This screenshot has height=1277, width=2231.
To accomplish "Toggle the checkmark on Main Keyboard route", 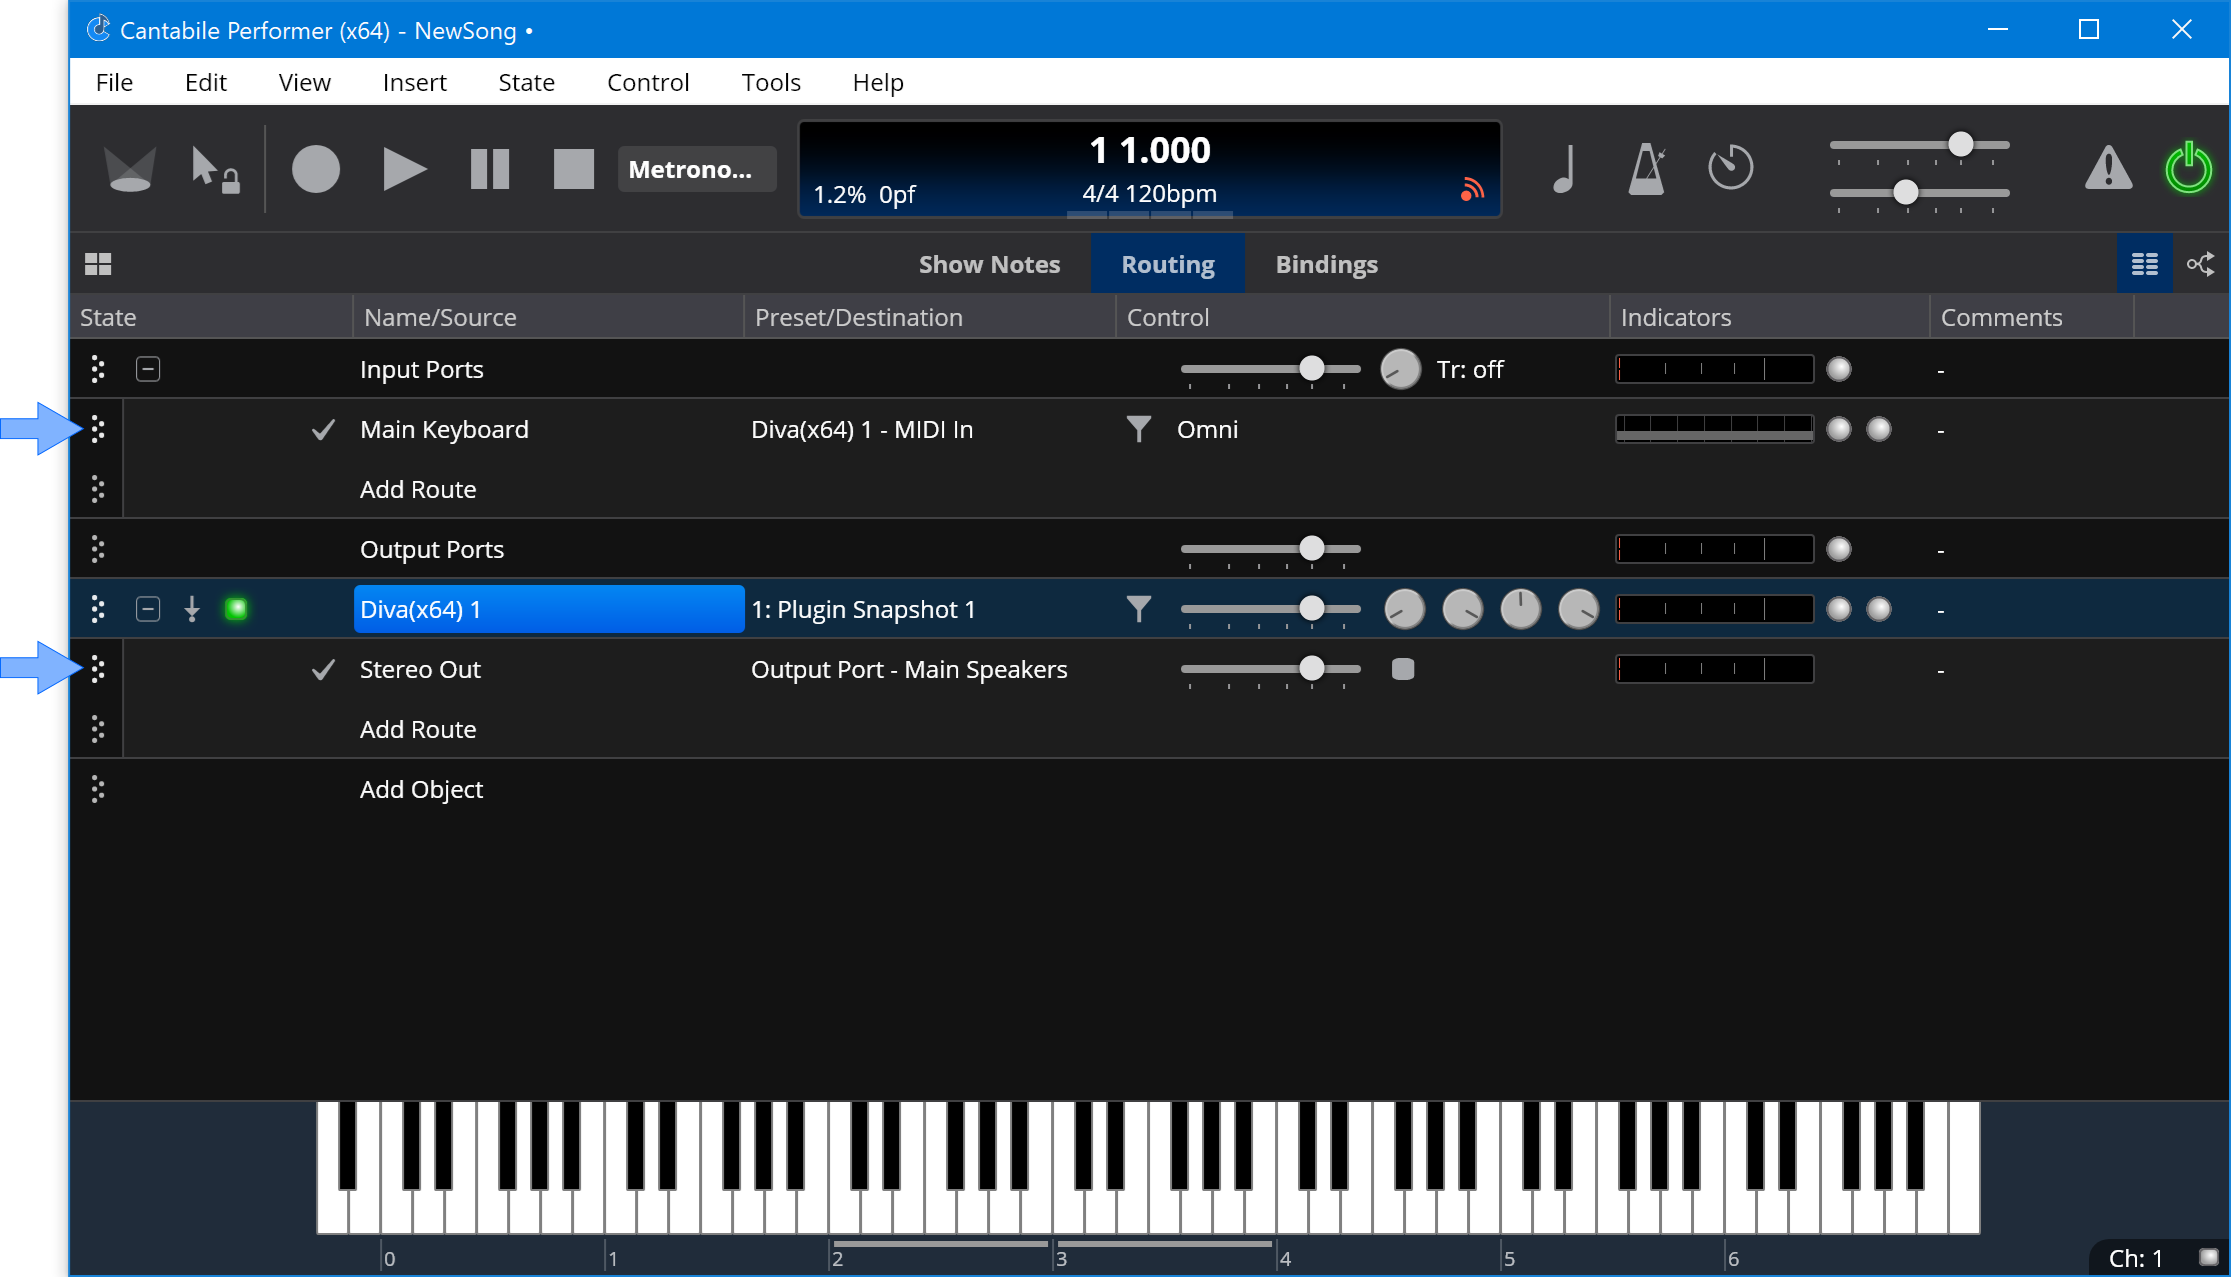I will 322,429.
